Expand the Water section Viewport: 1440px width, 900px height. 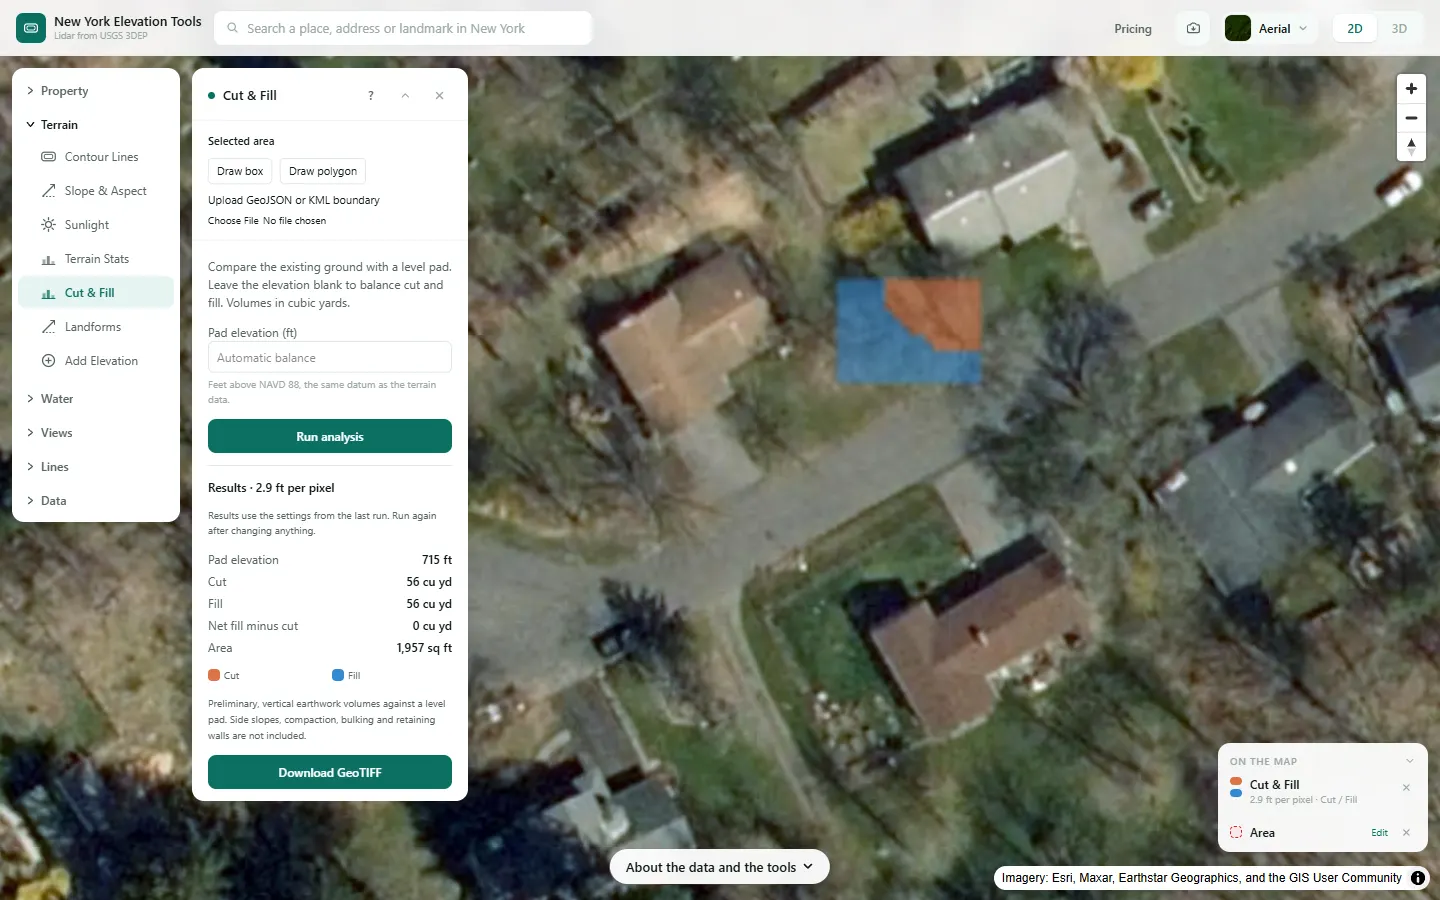click(x=96, y=399)
